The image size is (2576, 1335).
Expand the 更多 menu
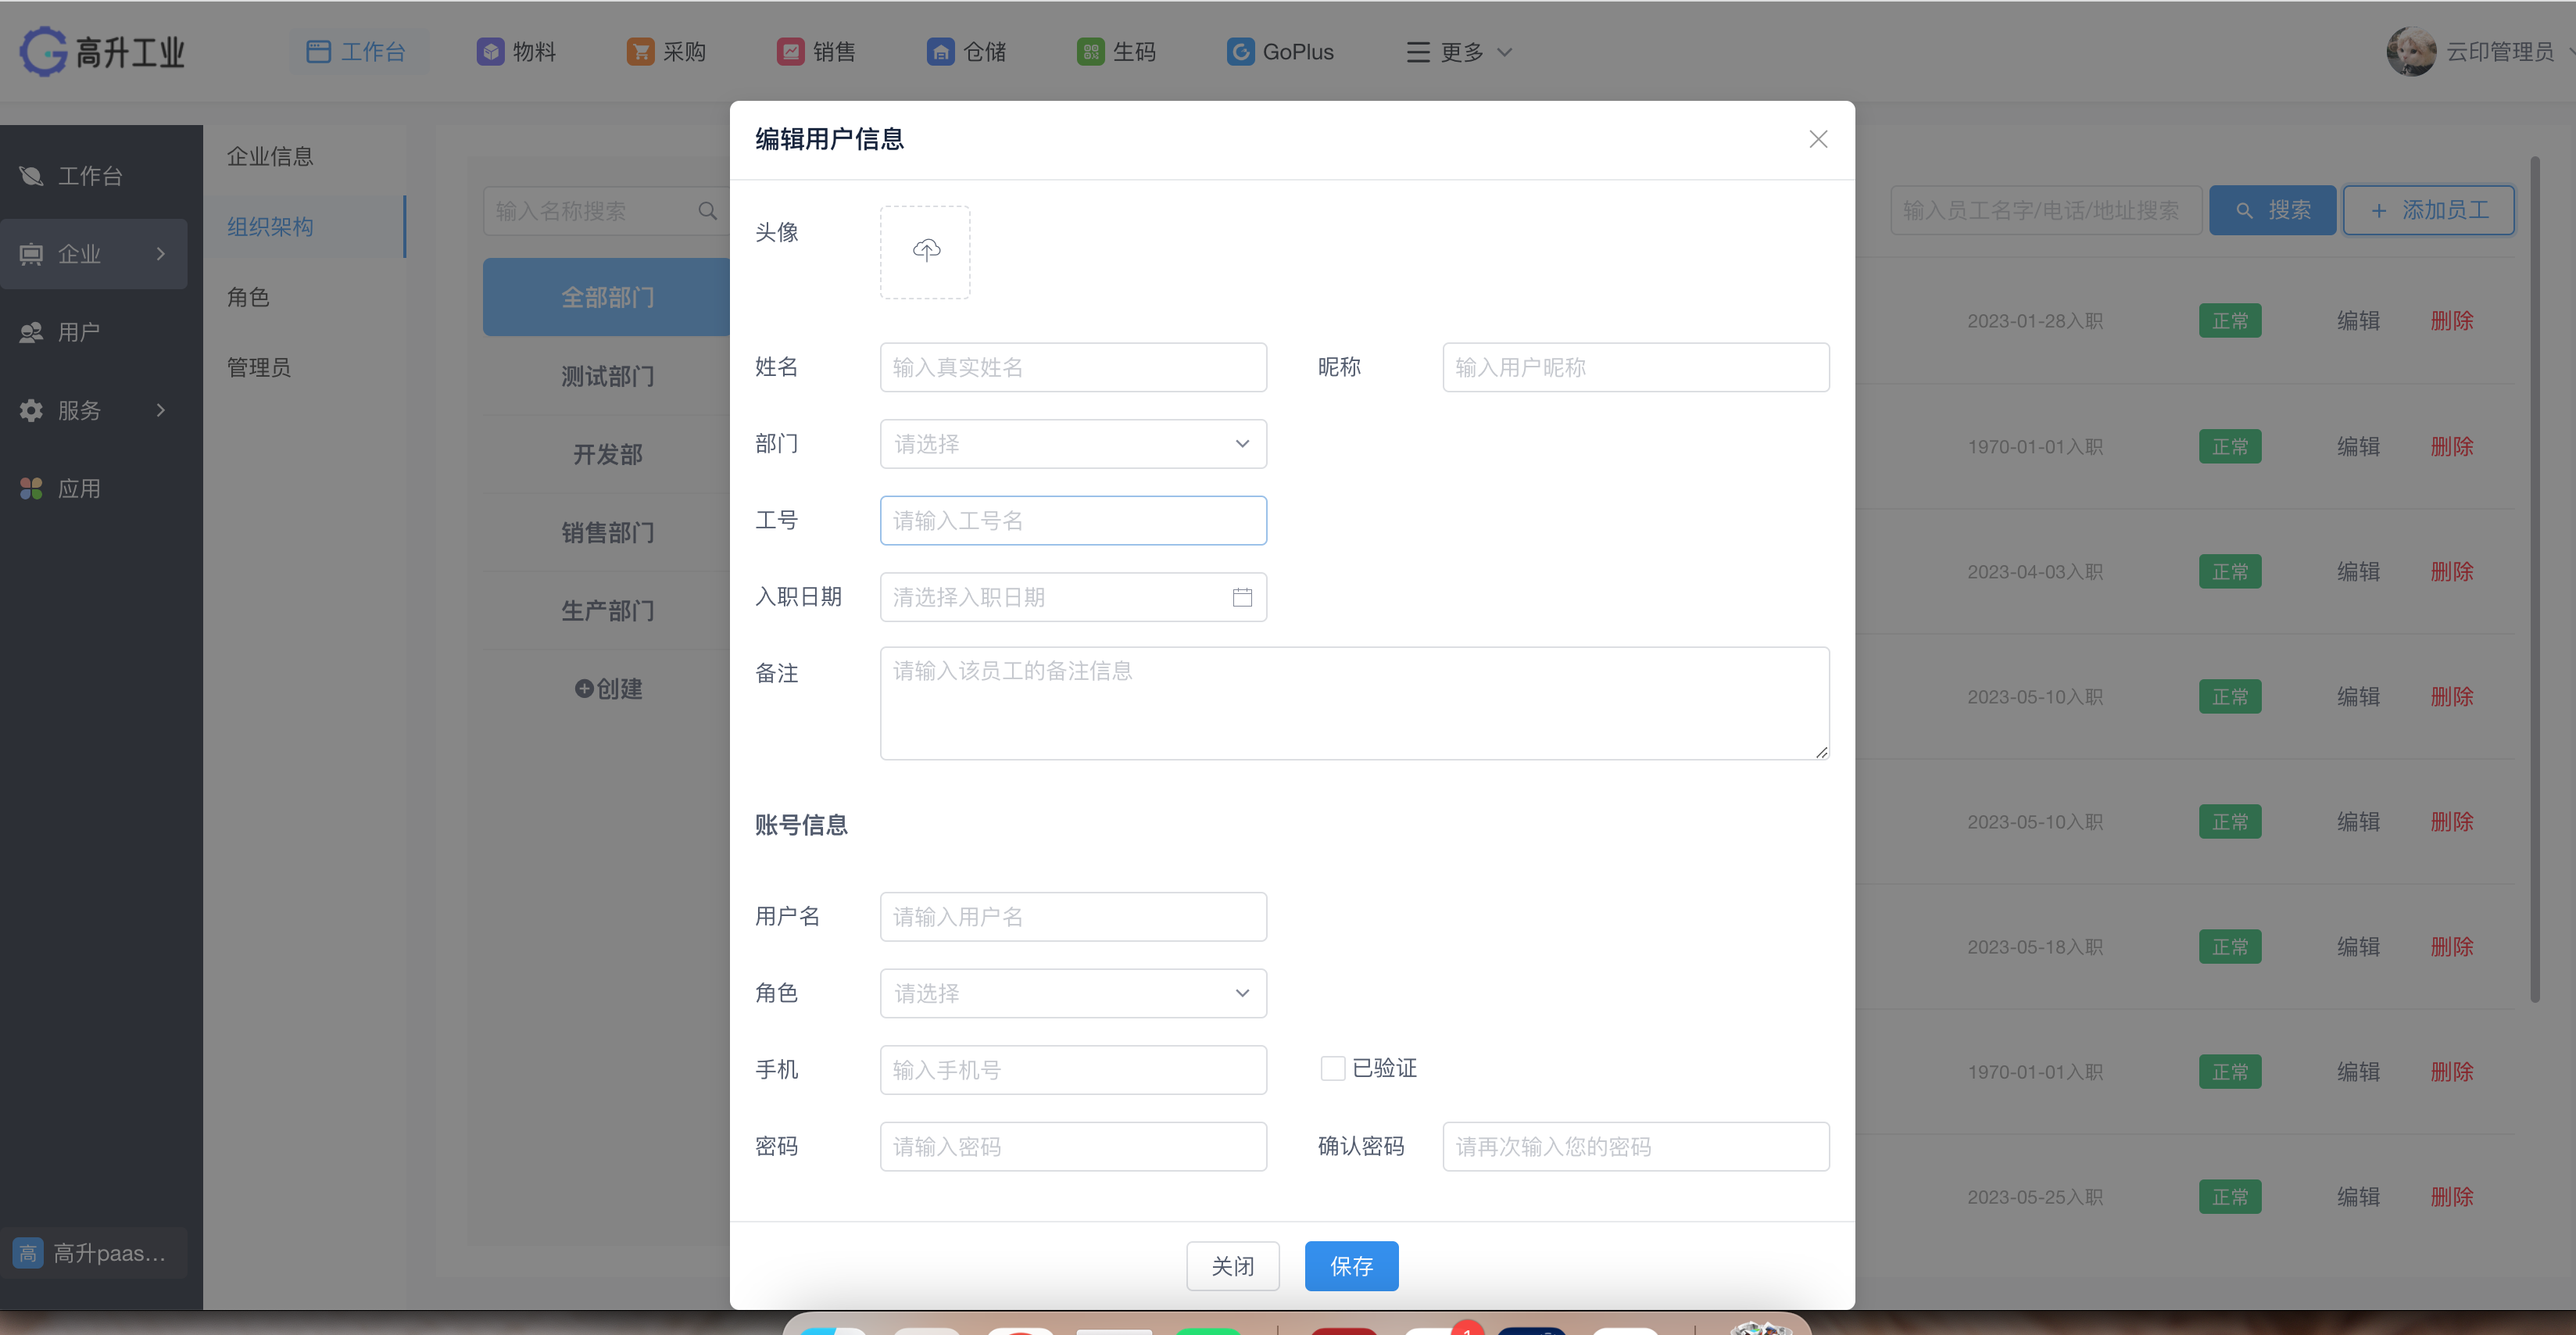pyautogui.click(x=1458, y=52)
